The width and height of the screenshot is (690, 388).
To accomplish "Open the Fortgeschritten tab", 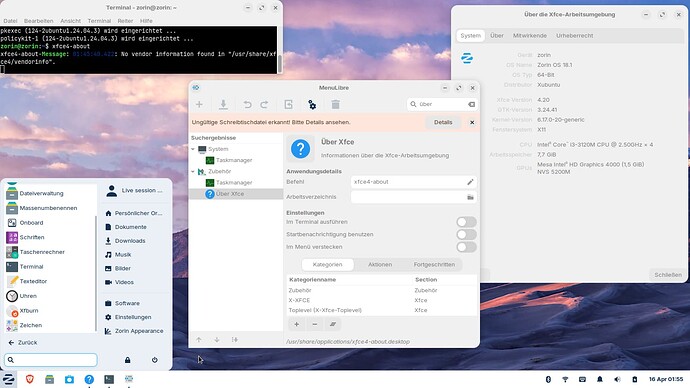I will coord(434,264).
